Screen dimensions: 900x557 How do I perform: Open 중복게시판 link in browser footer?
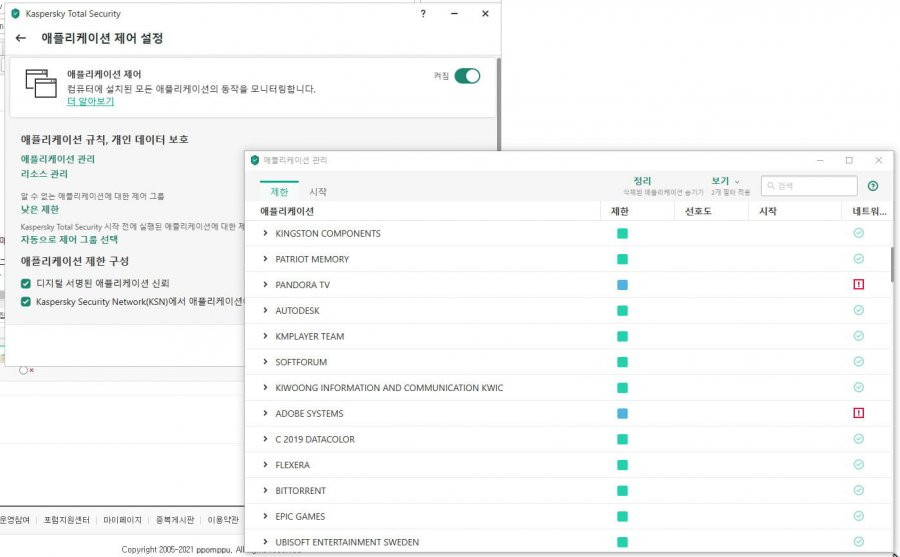pos(175,520)
